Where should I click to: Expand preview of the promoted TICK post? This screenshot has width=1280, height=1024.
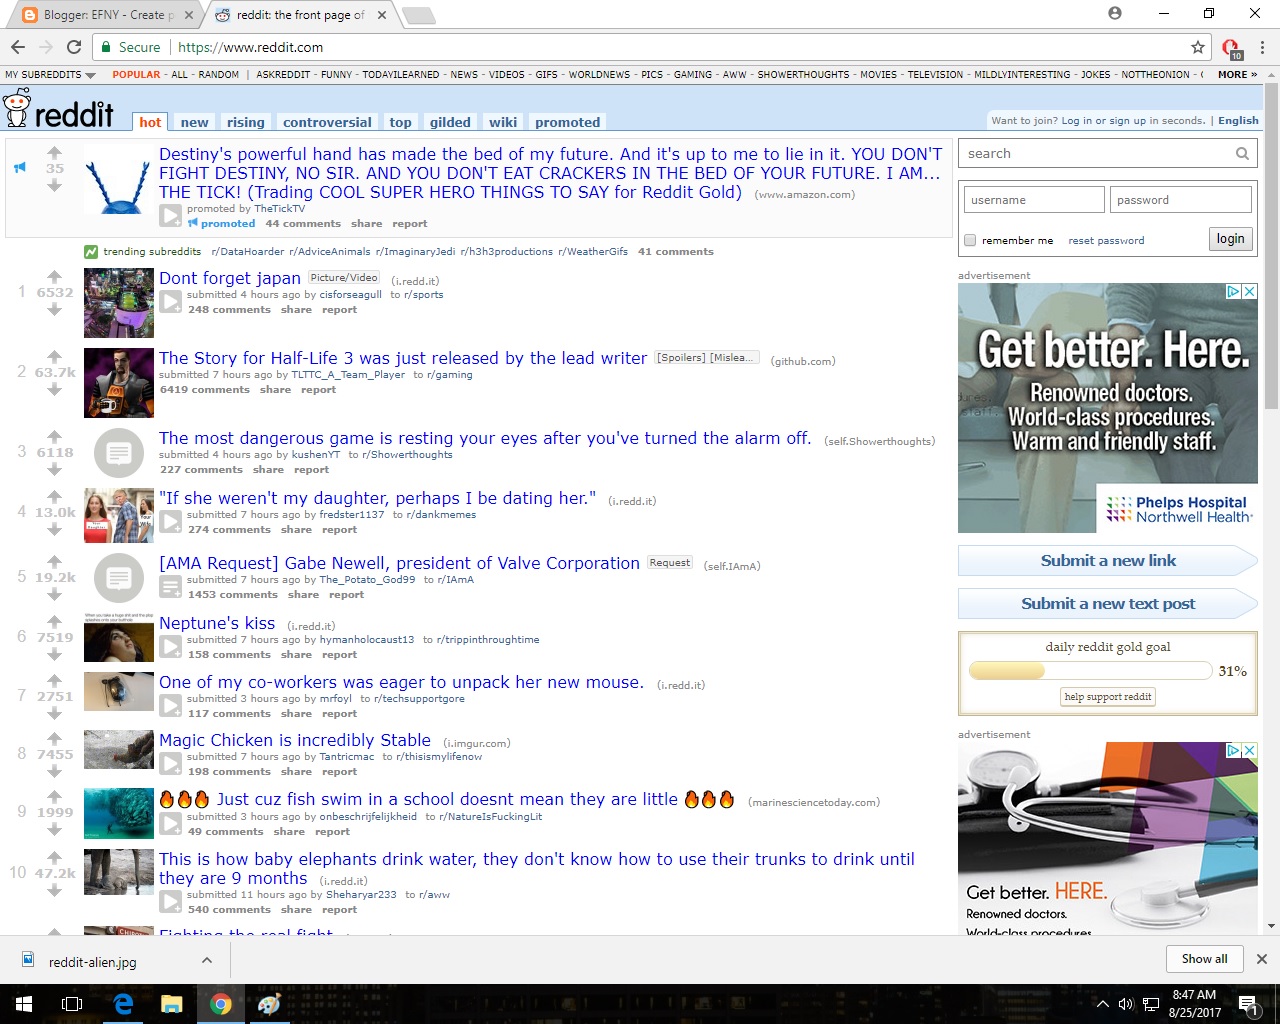171,215
